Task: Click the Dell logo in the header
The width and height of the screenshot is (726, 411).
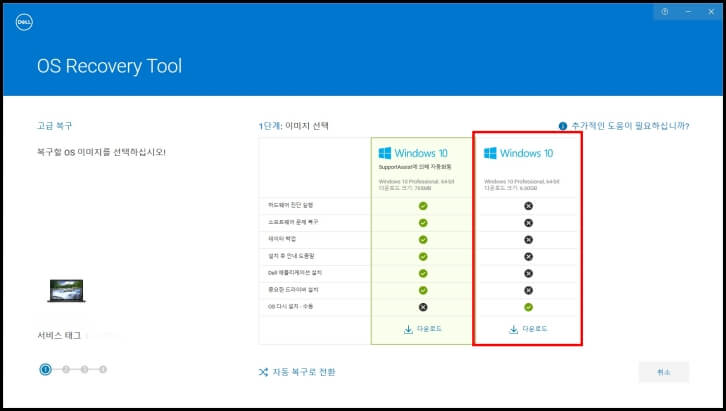Action: tap(24, 22)
